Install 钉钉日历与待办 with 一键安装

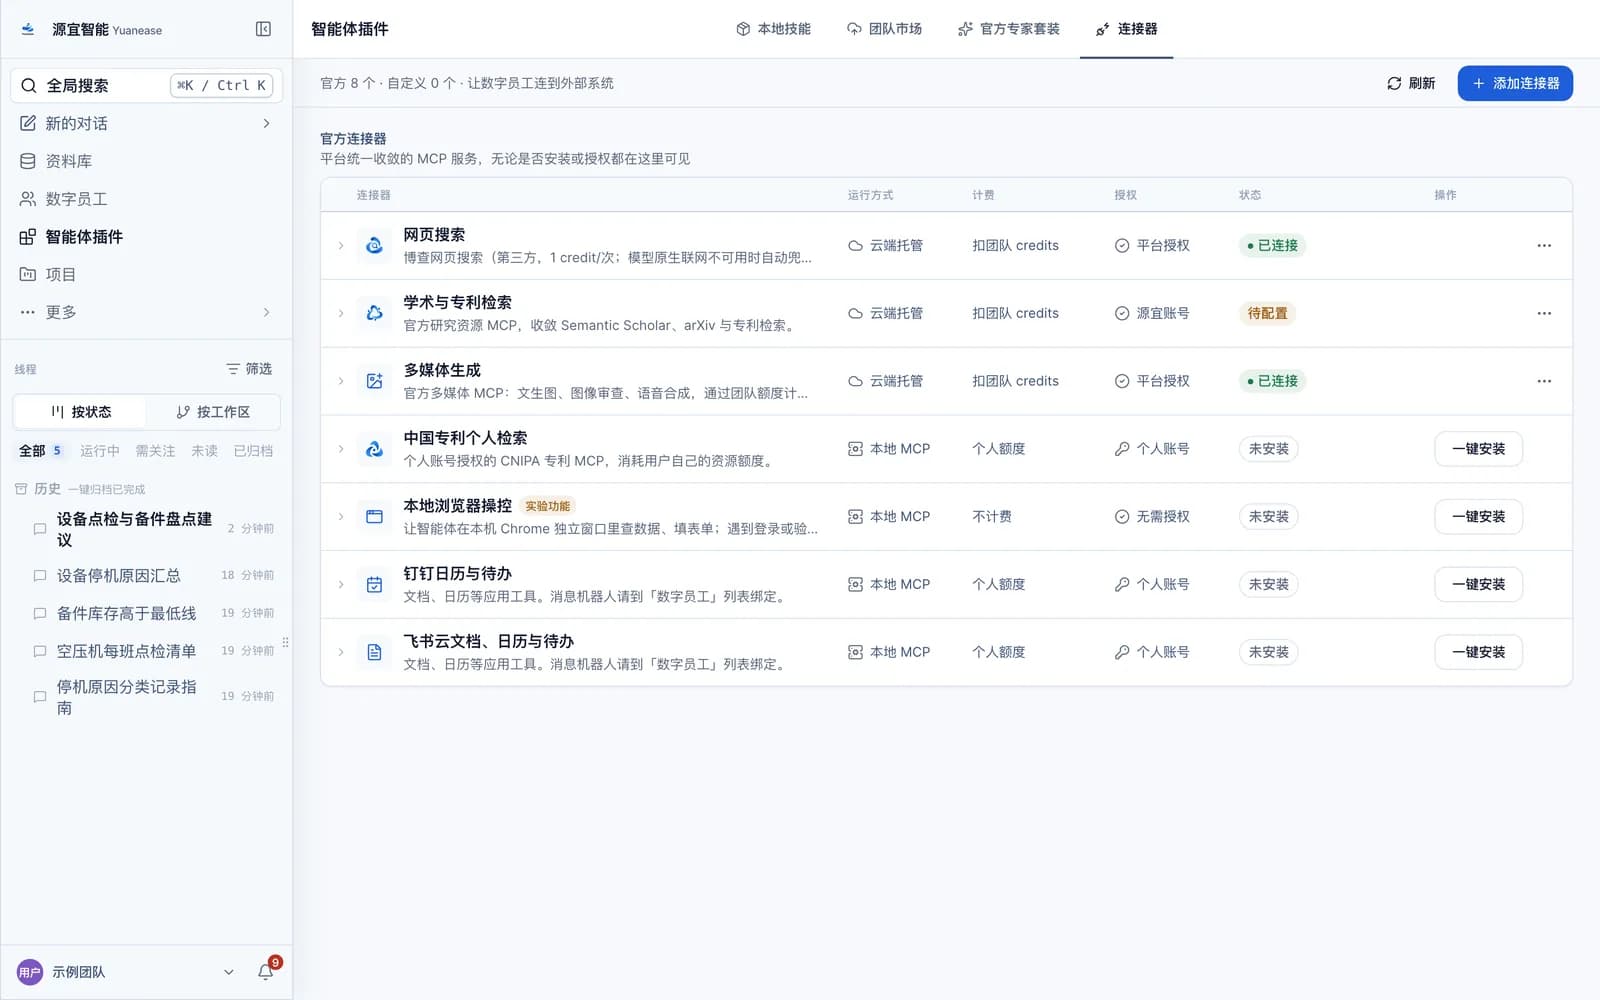click(x=1478, y=584)
